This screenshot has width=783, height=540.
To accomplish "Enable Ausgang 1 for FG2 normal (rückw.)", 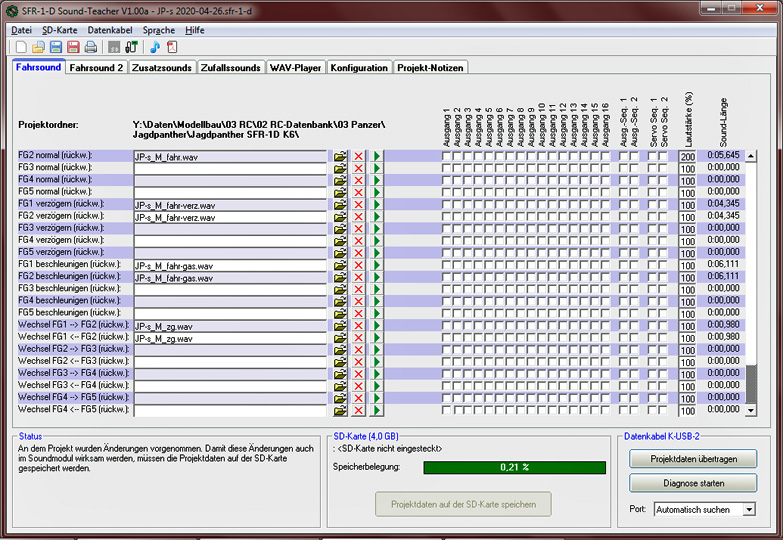I will (446, 156).
